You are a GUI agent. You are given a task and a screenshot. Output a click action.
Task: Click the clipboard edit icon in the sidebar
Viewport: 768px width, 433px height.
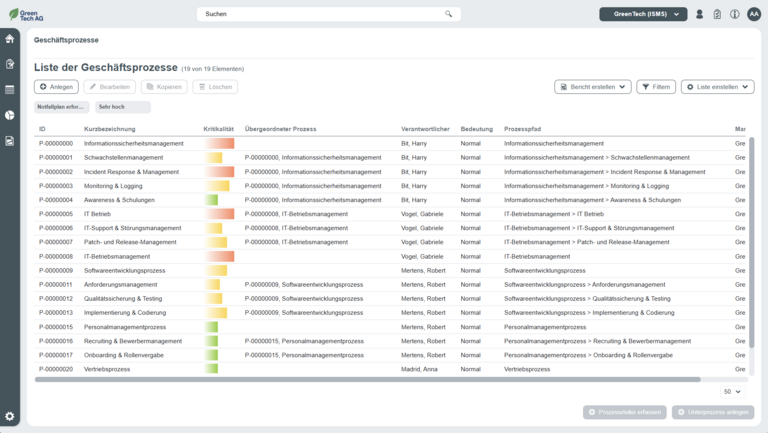click(x=10, y=64)
